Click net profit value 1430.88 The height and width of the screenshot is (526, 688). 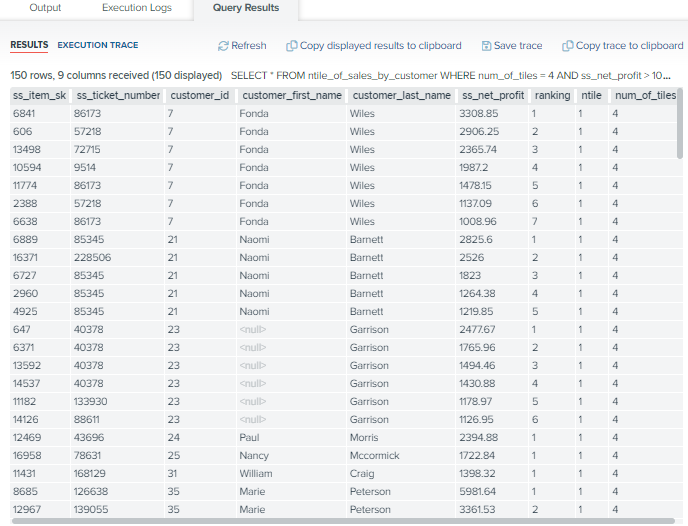pos(477,383)
